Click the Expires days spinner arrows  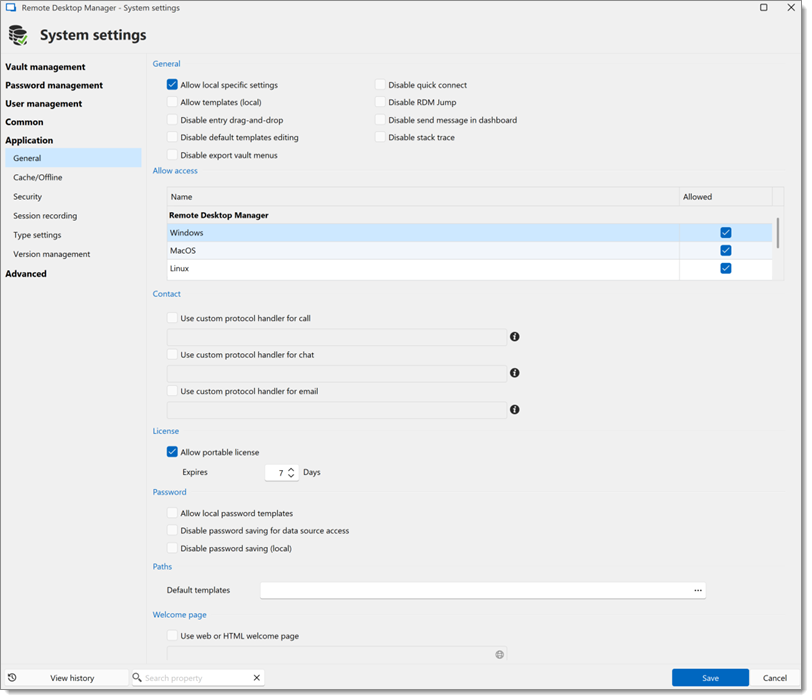(291, 472)
